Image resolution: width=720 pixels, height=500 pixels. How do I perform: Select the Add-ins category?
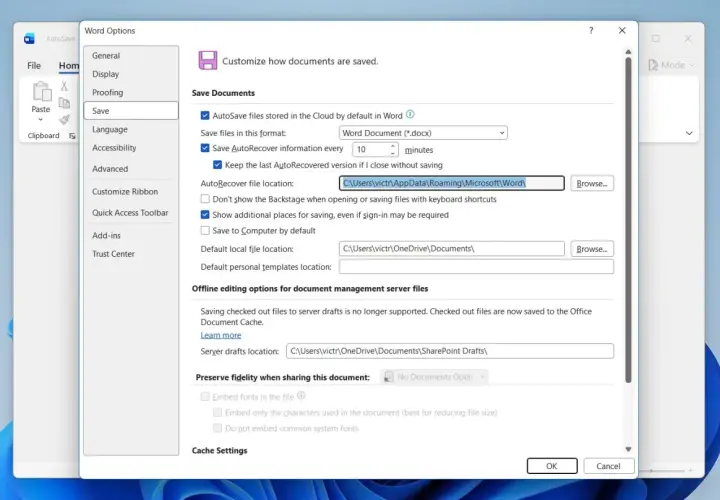(x=131, y=235)
